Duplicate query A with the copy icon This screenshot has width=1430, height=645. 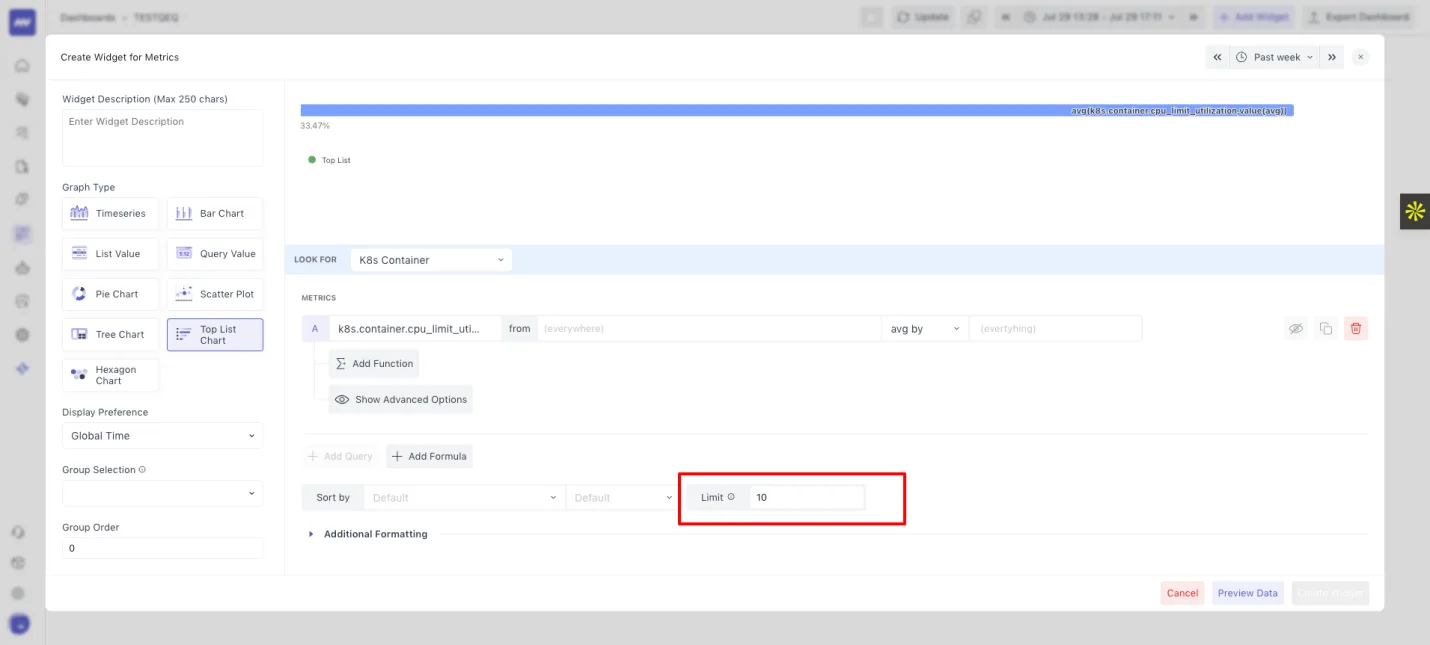(1326, 328)
